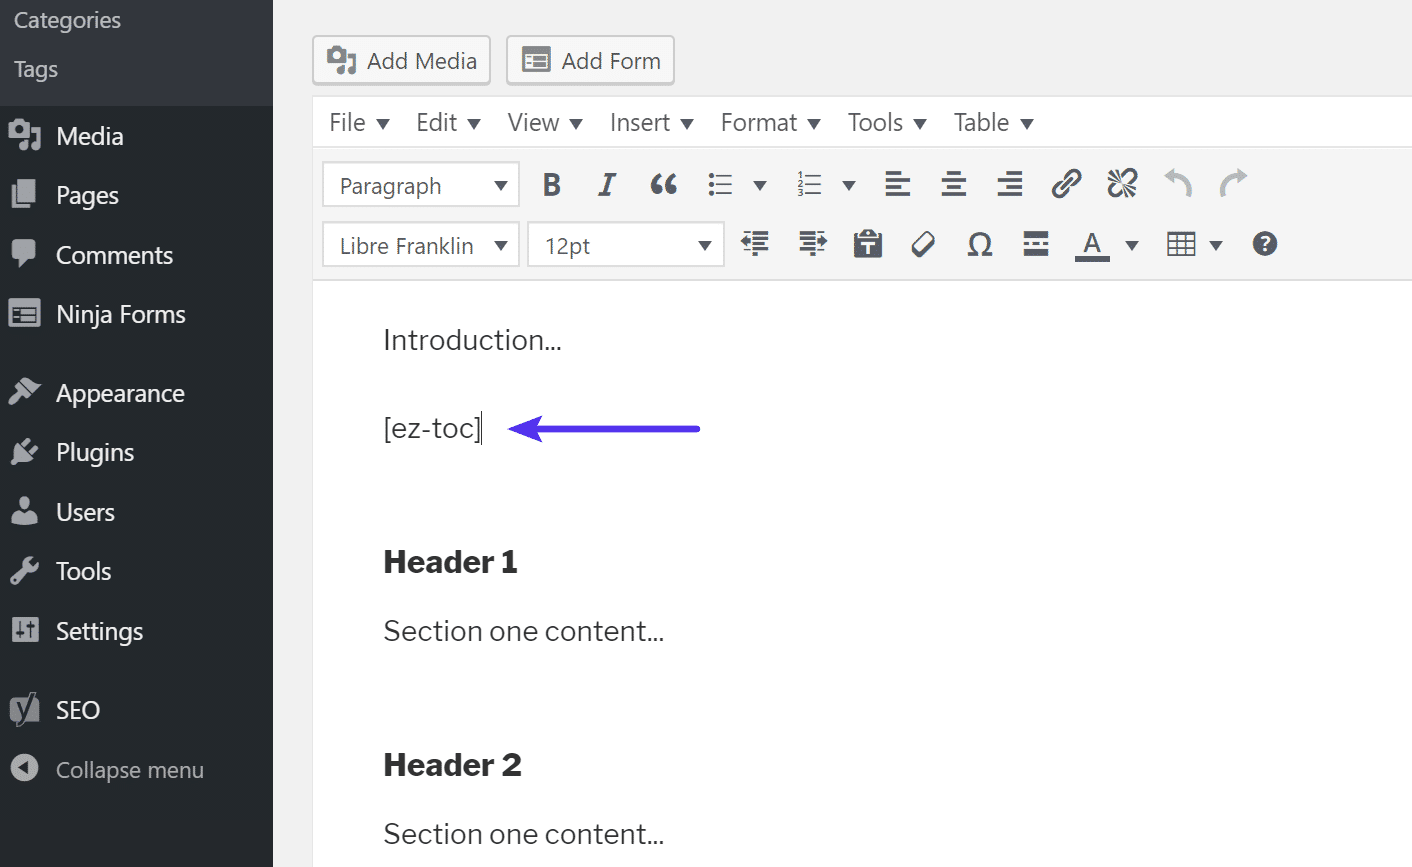The height and width of the screenshot is (867, 1412).
Task: Insert a blockquote
Action: 663,184
